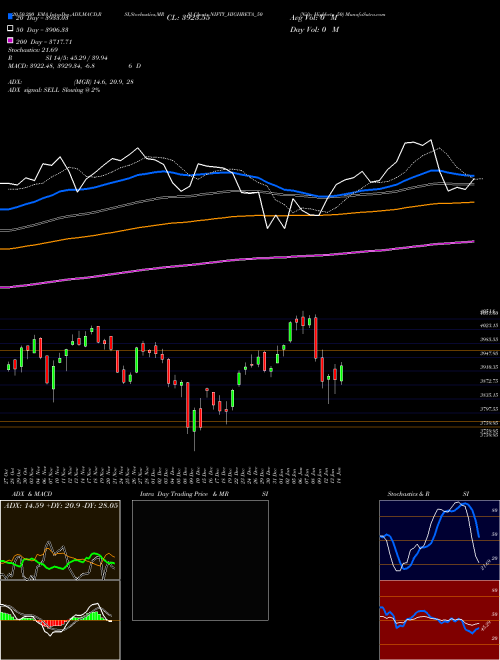Click the white 50 Day legend swatch
Image resolution: width=500 pixels, height=660 pixels.
[x=10, y=29]
